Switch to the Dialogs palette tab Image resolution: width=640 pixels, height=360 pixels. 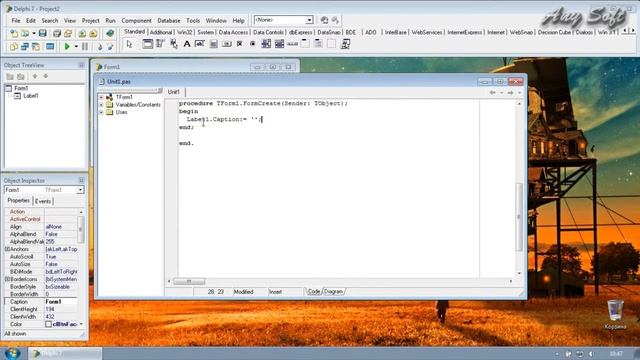point(584,32)
